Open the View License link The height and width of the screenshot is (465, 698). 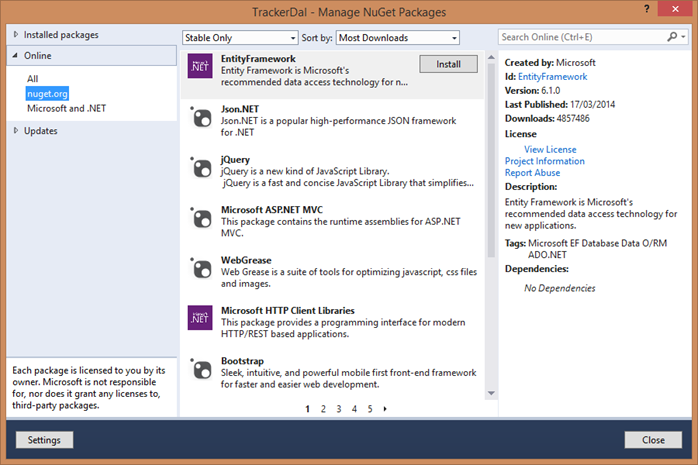pos(550,150)
